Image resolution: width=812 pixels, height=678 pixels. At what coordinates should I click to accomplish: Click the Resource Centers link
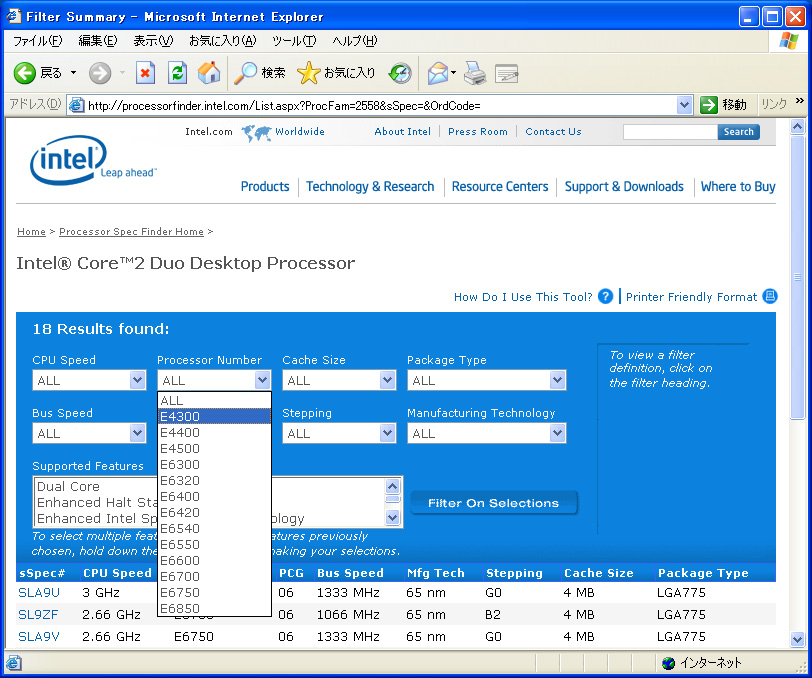coord(500,186)
